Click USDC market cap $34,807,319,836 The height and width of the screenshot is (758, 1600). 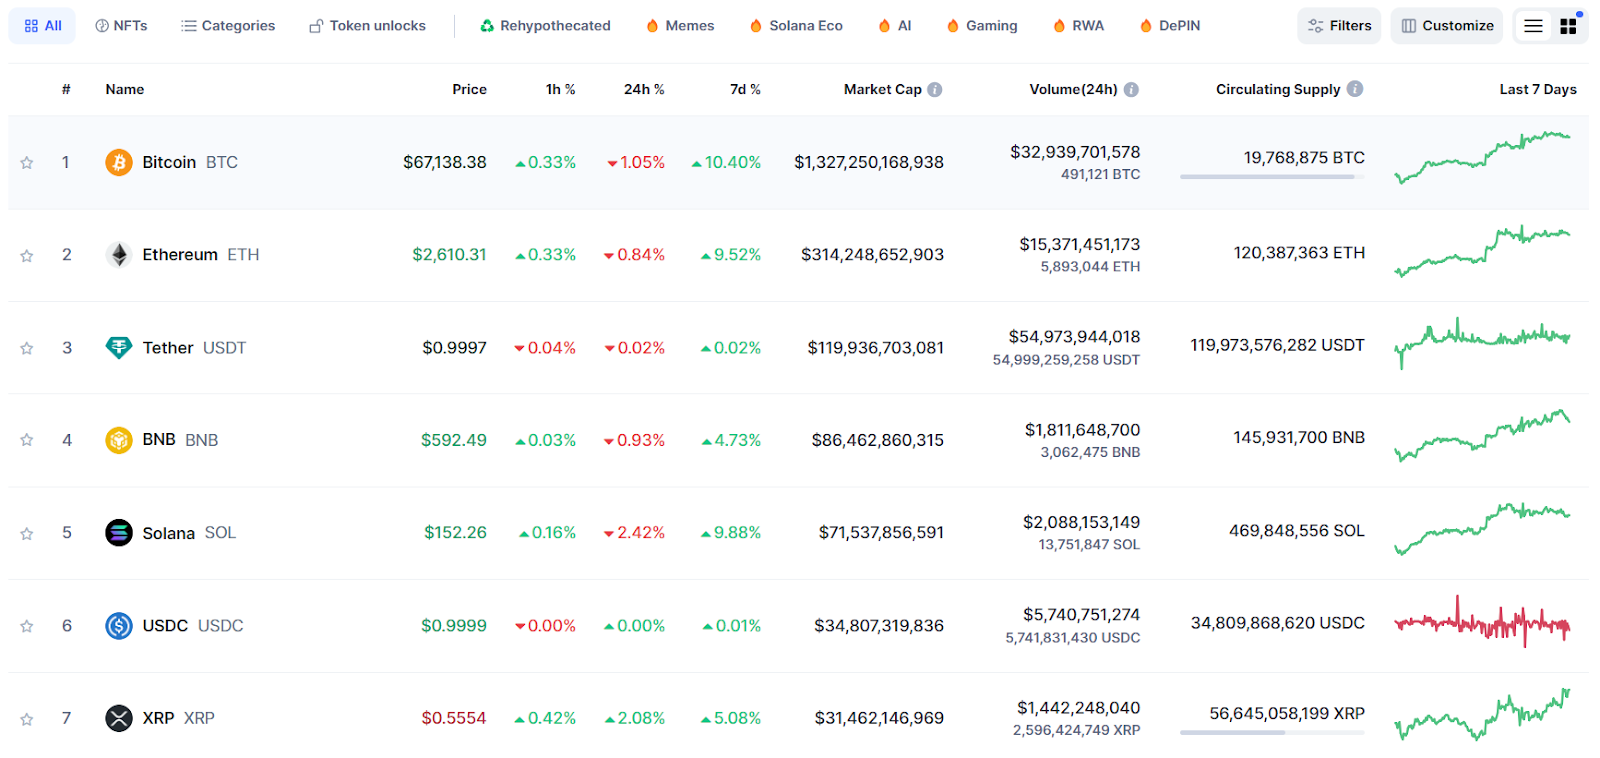pyautogui.click(x=879, y=626)
